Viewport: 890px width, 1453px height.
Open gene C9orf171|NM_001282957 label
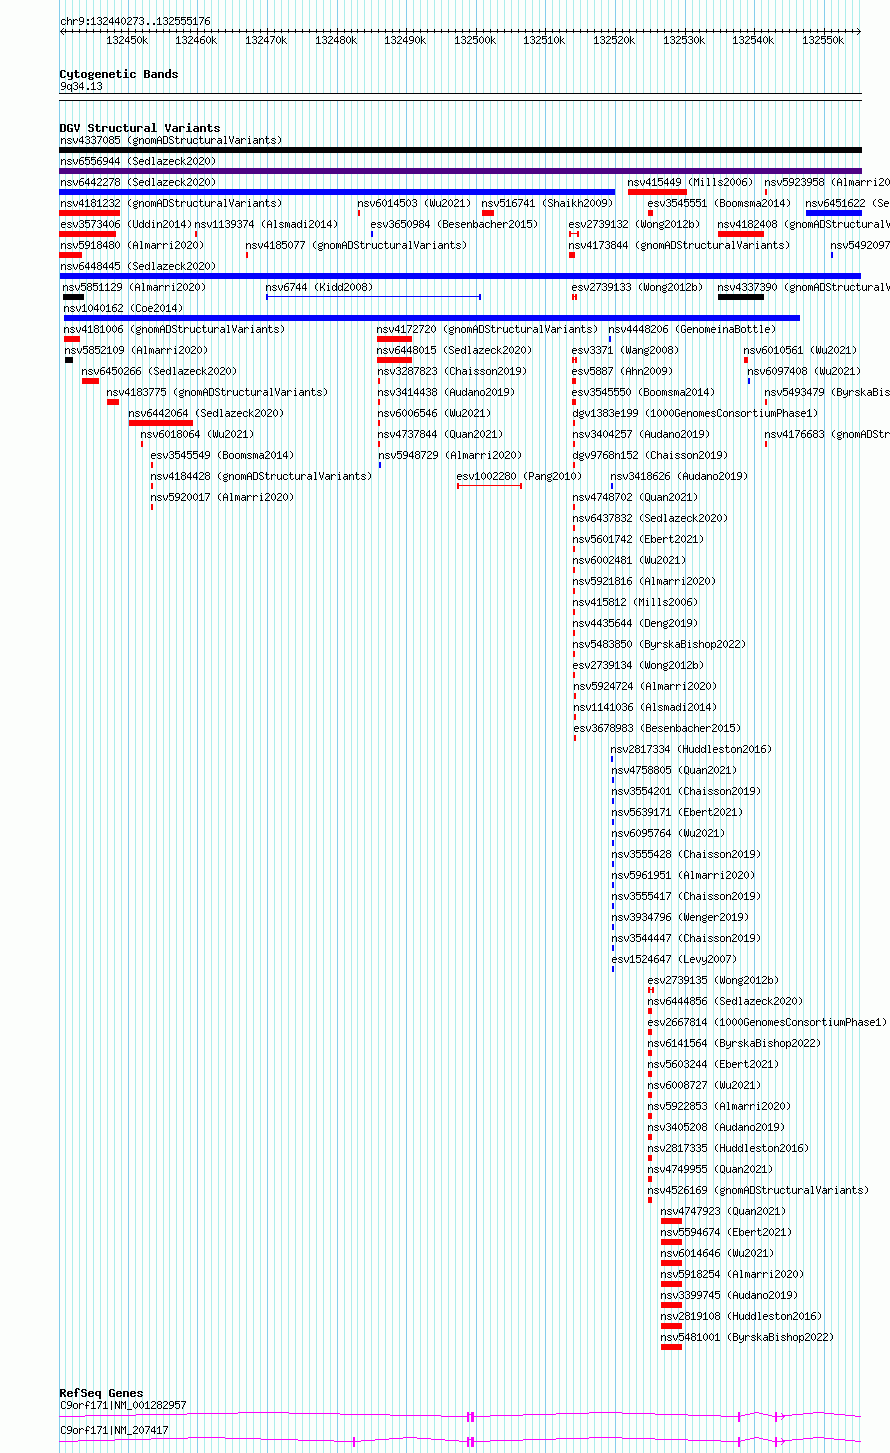(x=123, y=1405)
